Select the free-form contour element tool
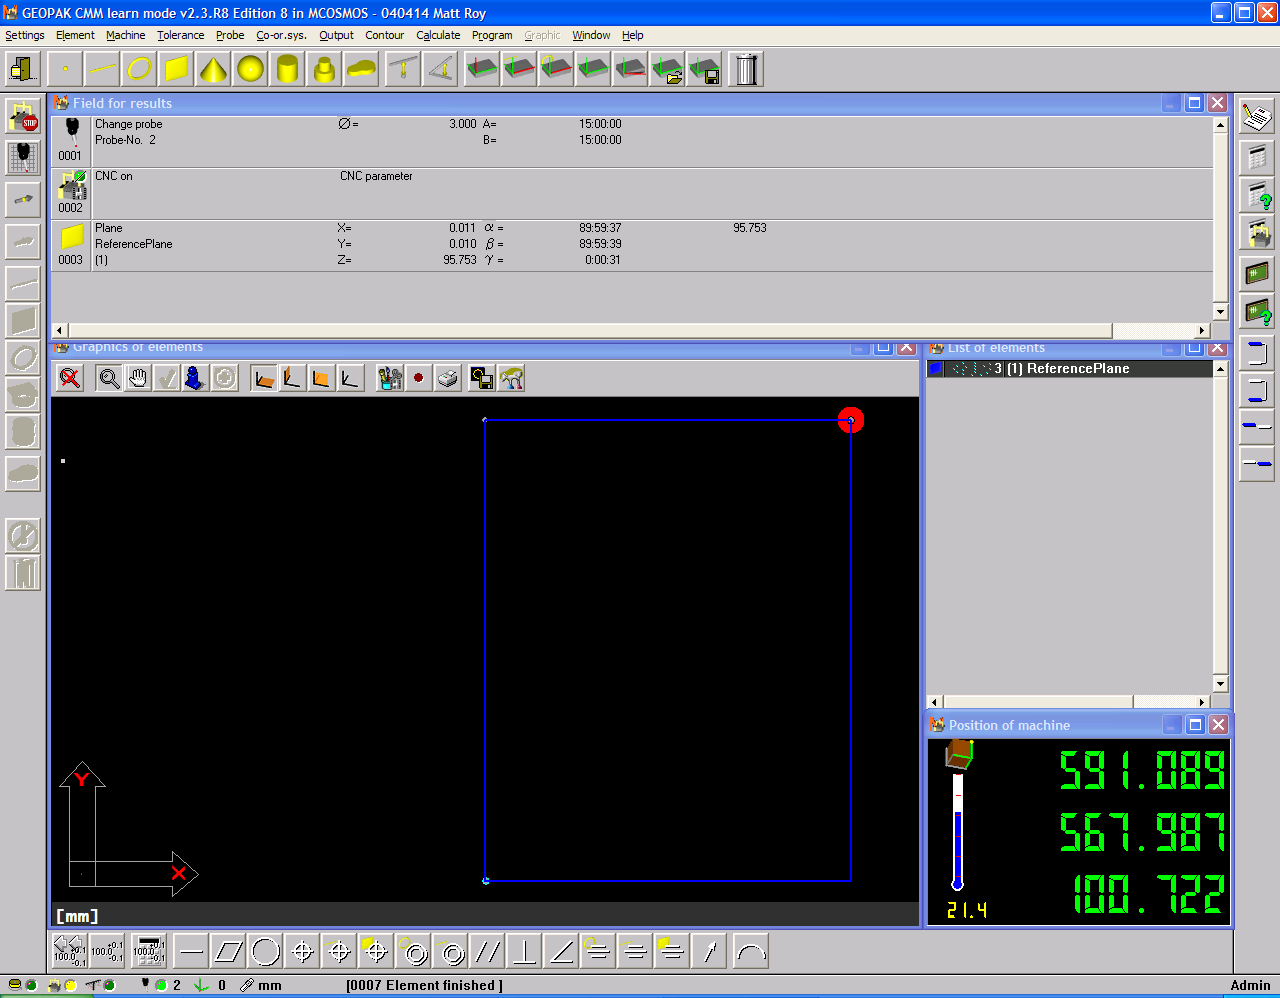1280x998 pixels. coord(361,69)
